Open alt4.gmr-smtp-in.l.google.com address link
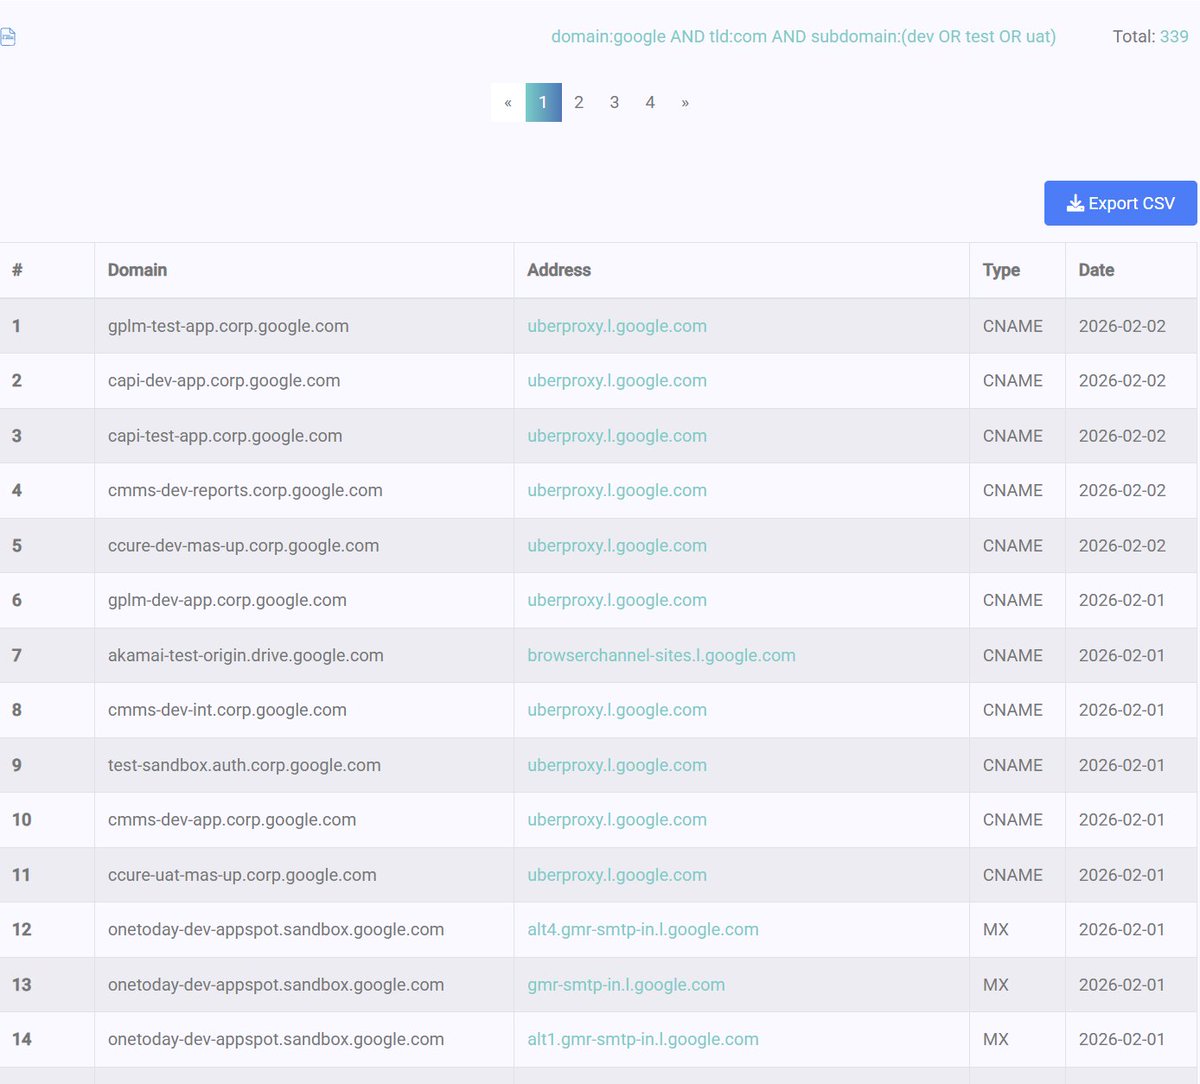1200x1084 pixels. pyautogui.click(x=643, y=929)
